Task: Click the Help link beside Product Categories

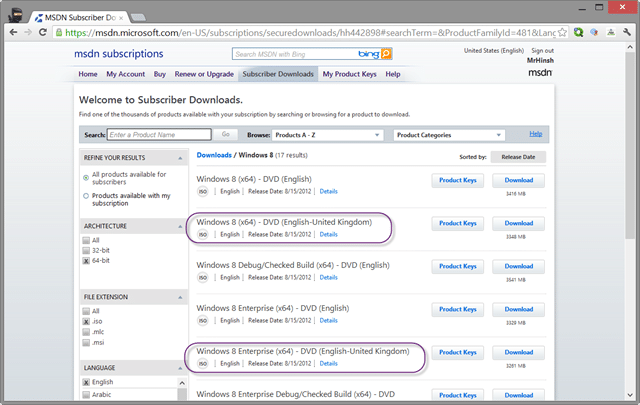Action: (536, 134)
